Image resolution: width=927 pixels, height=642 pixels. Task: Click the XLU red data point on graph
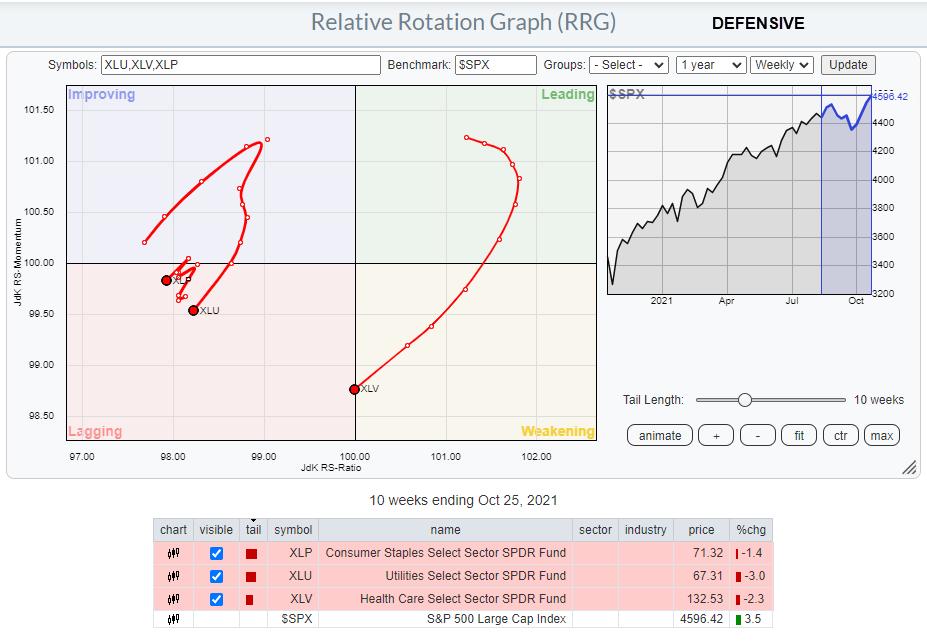193,310
